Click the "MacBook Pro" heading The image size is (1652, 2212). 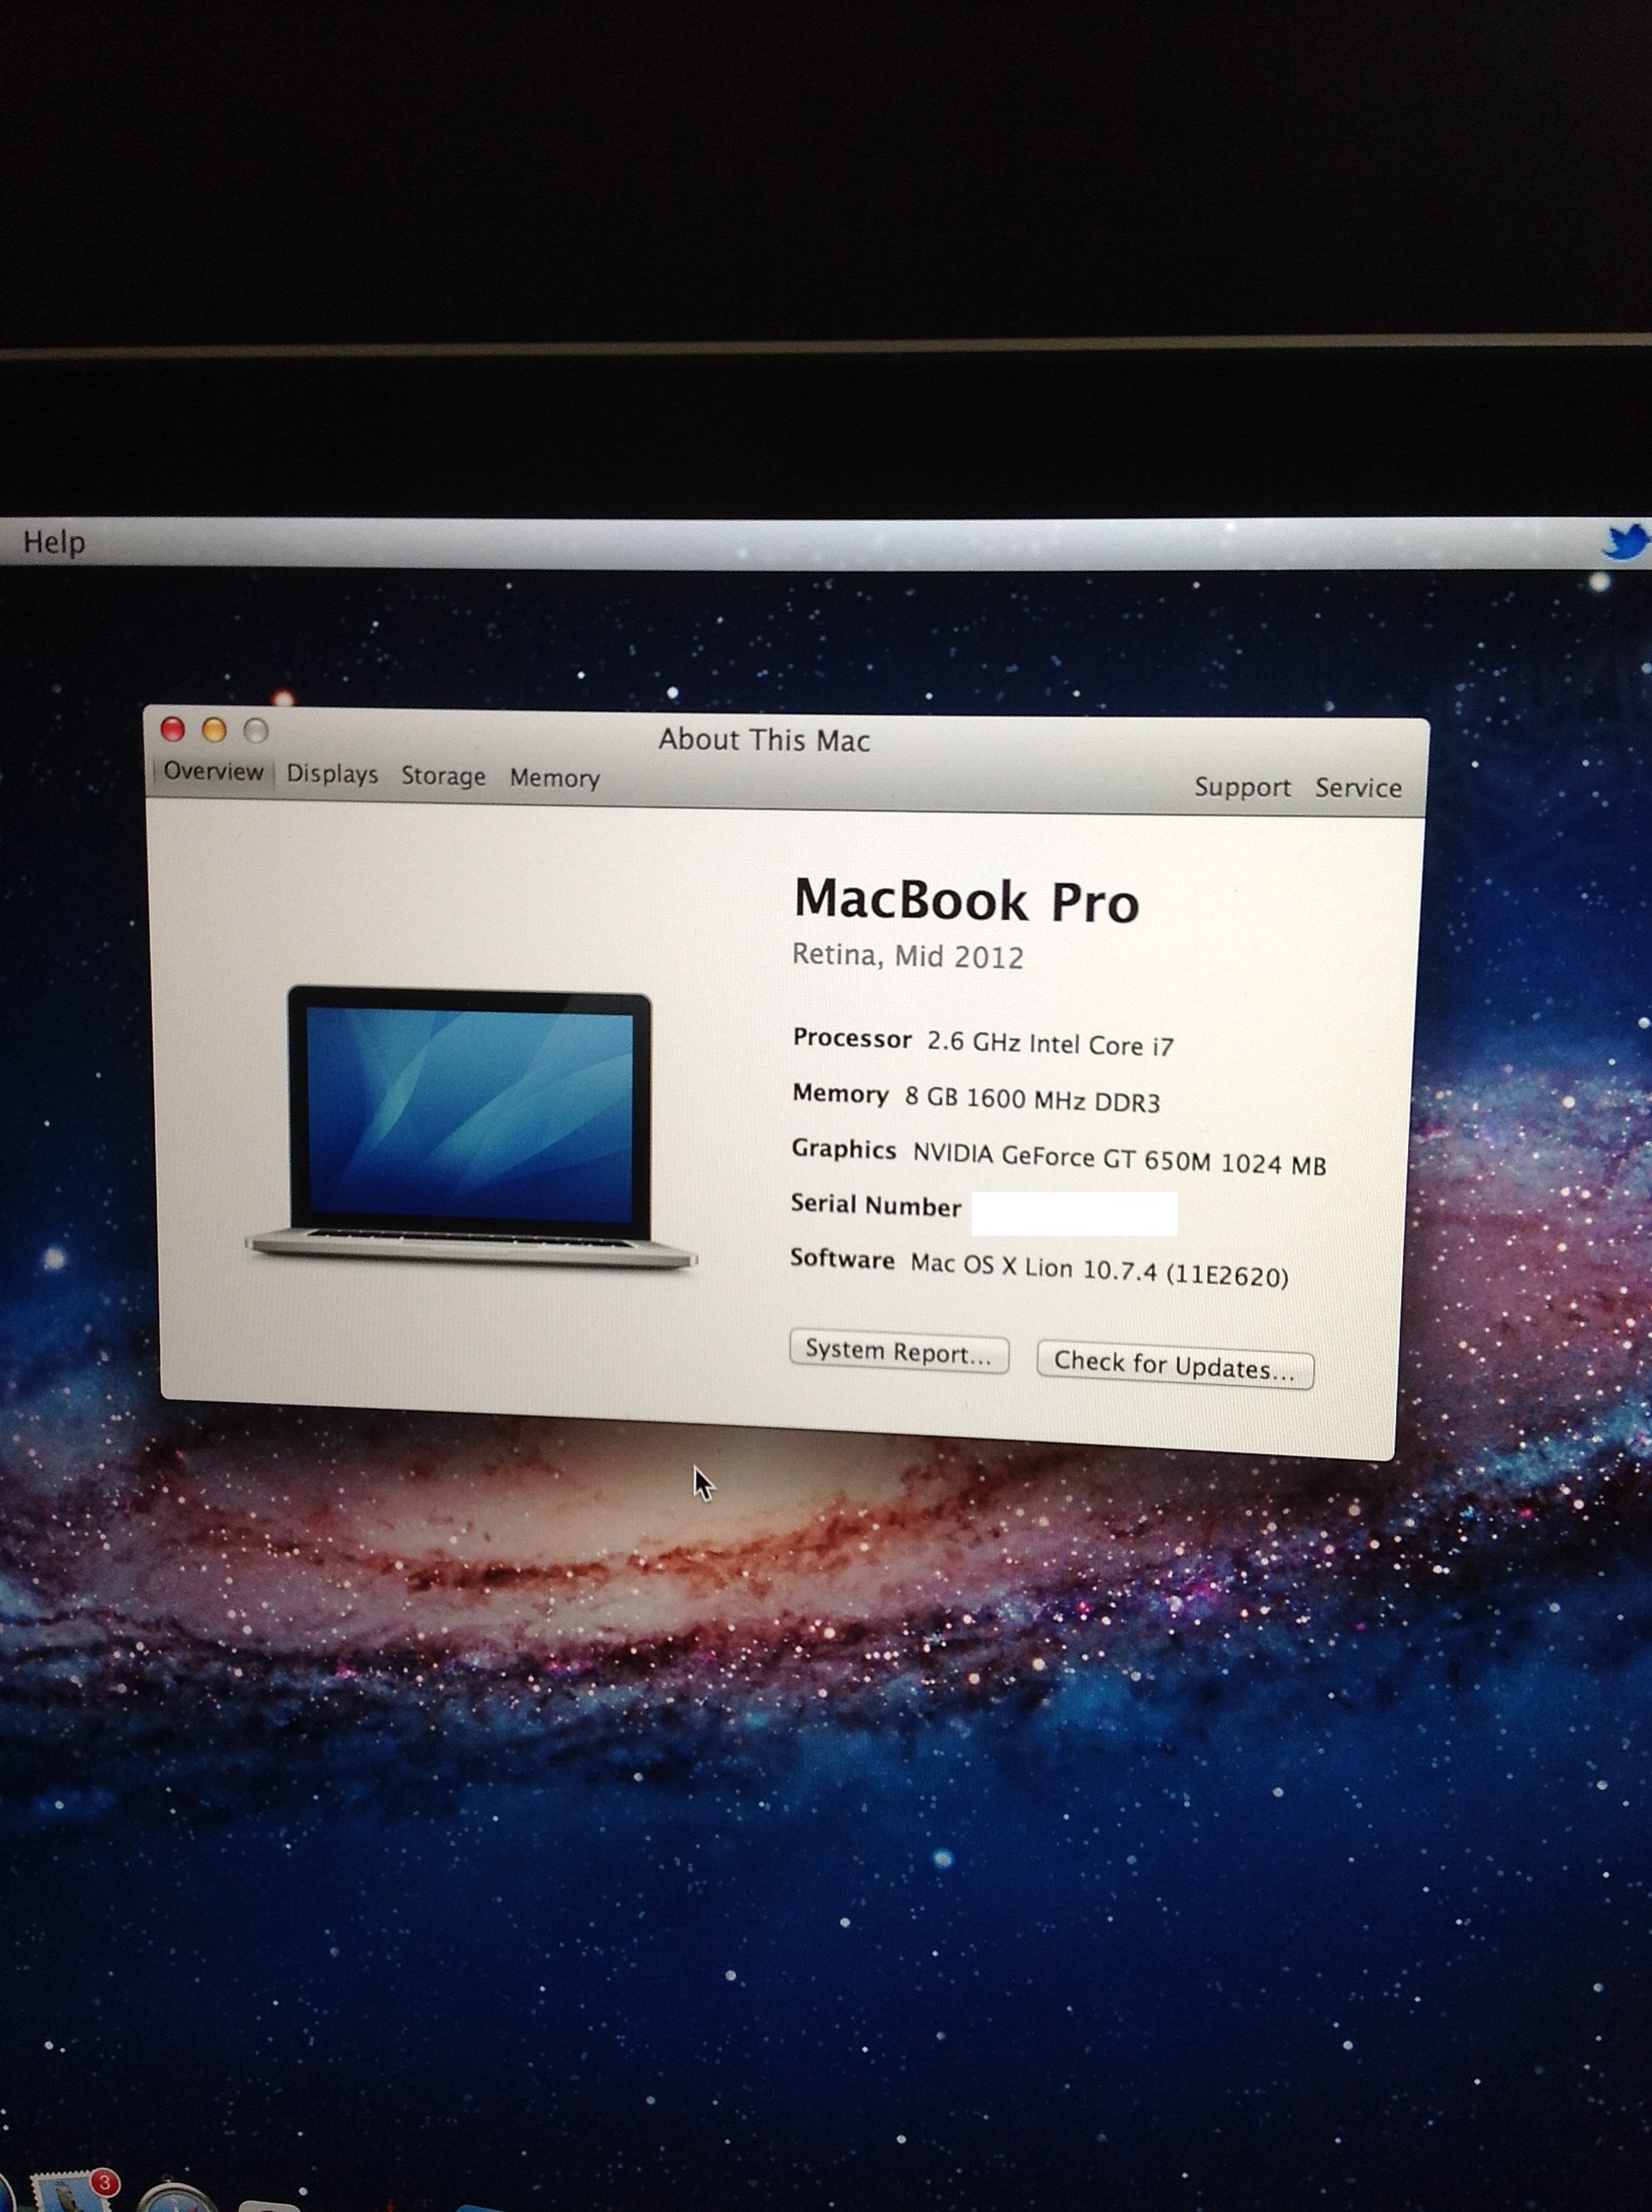(x=966, y=900)
